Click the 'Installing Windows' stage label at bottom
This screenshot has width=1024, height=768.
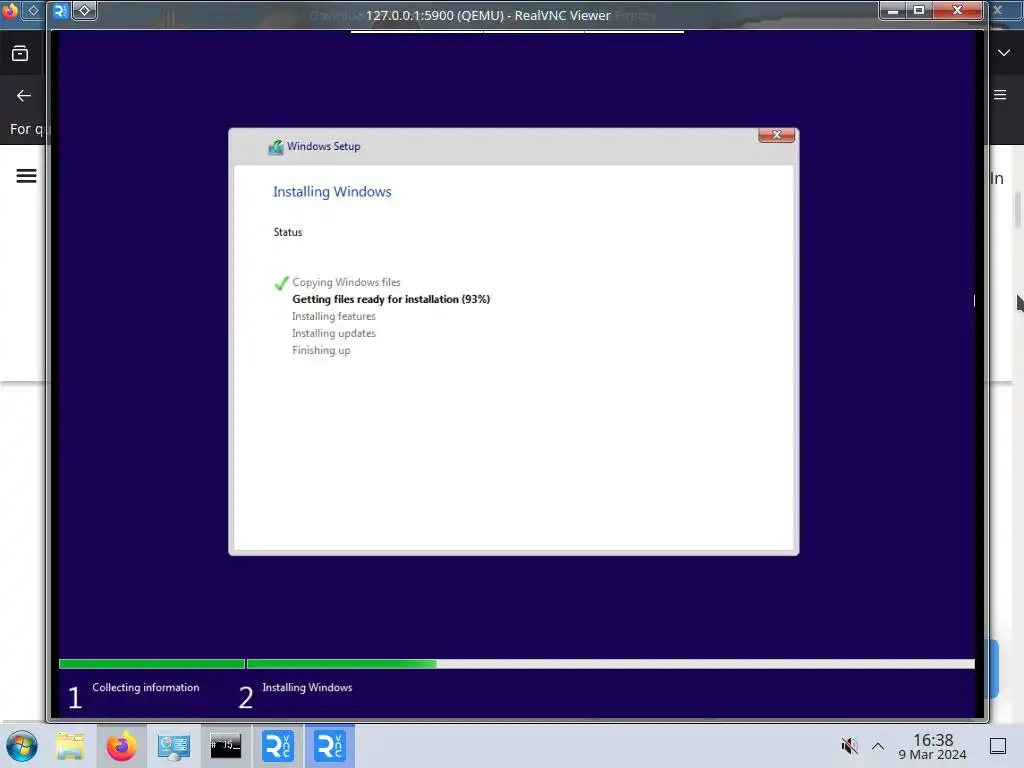point(307,688)
